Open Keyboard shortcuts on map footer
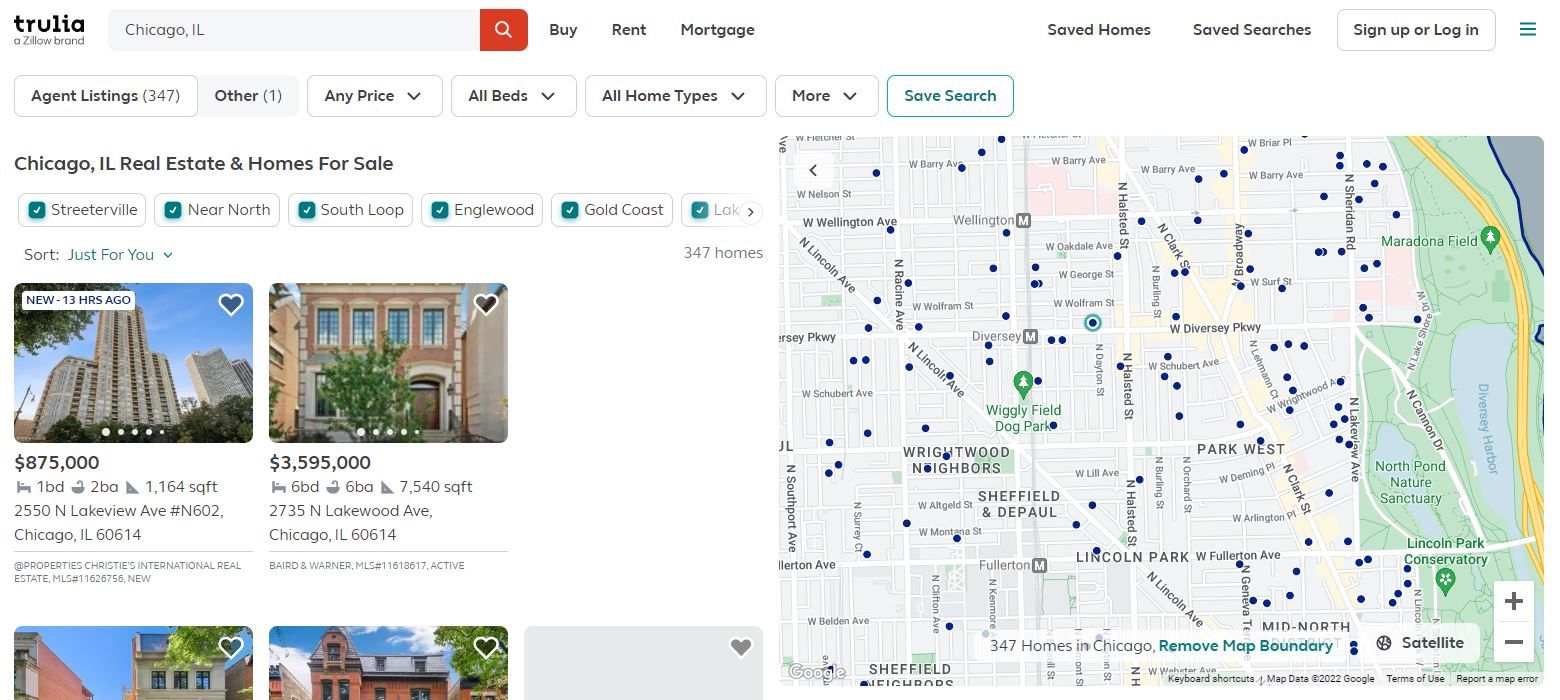This screenshot has width=1560, height=700. (x=1211, y=679)
